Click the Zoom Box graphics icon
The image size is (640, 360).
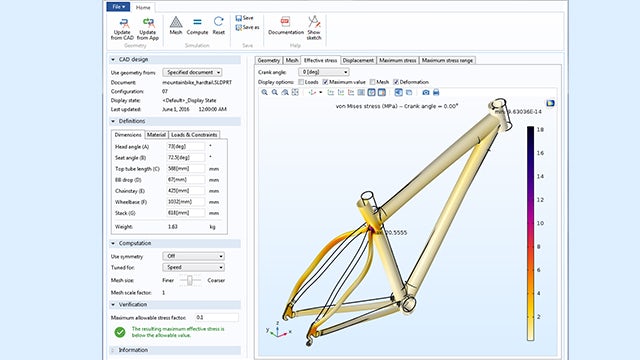(x=285, y=93)
